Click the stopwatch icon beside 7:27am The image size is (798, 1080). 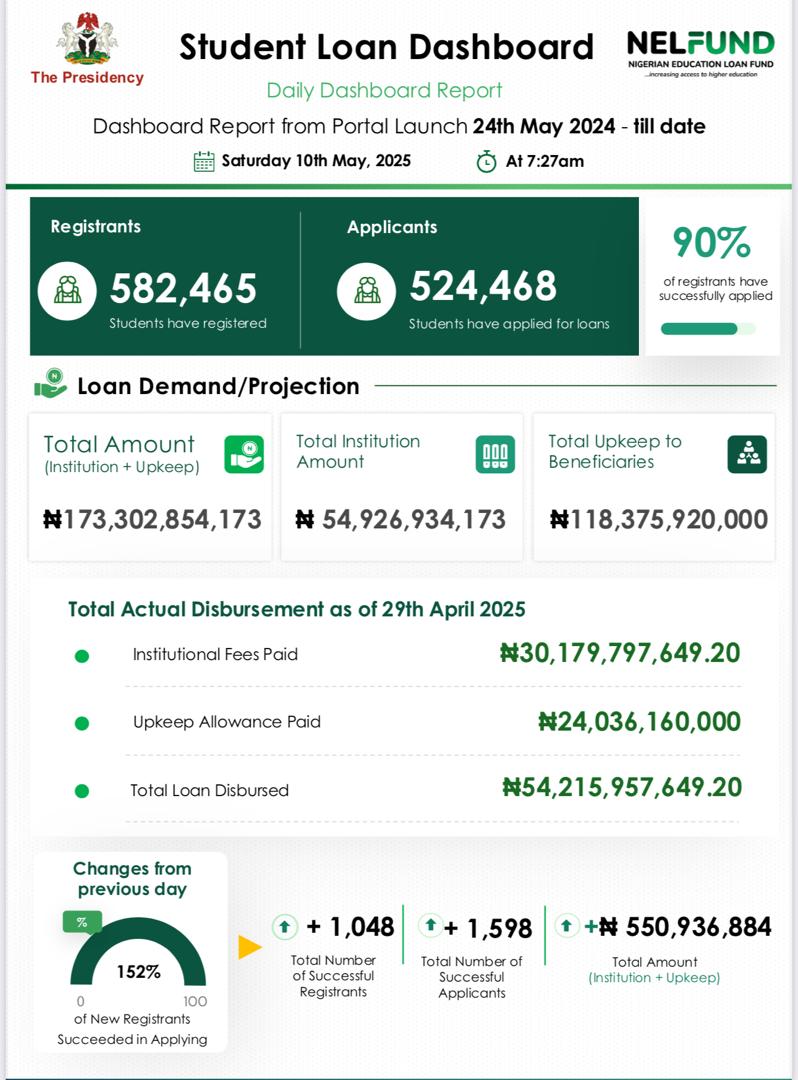point(486,161)
